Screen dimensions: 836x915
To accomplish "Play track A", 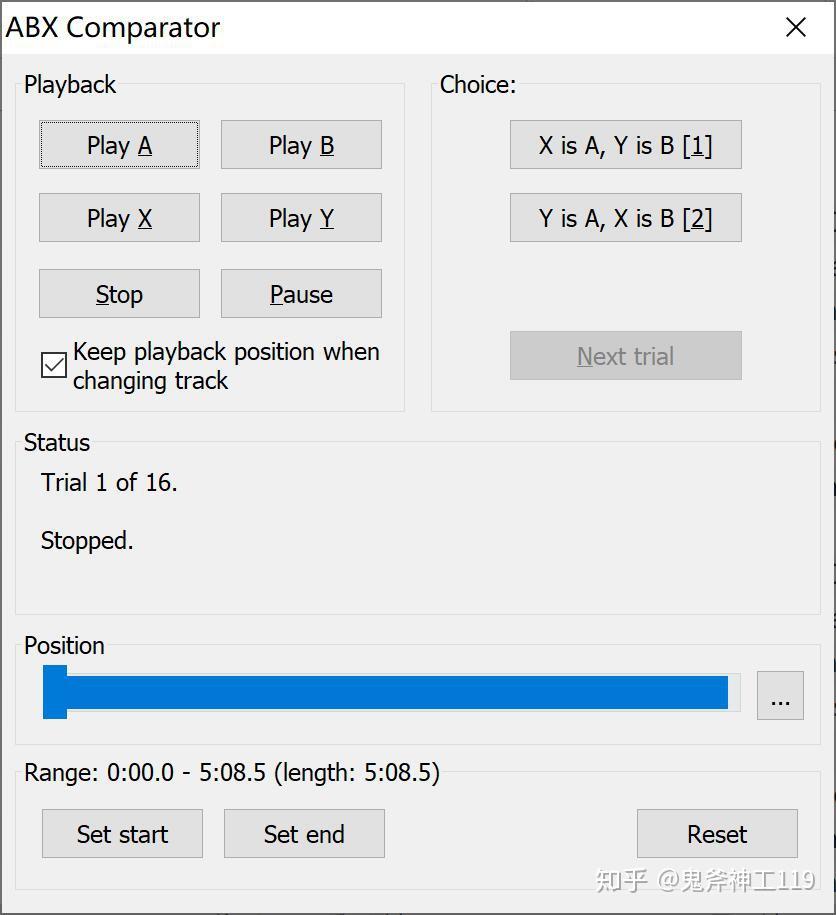I will coord(119,146).
